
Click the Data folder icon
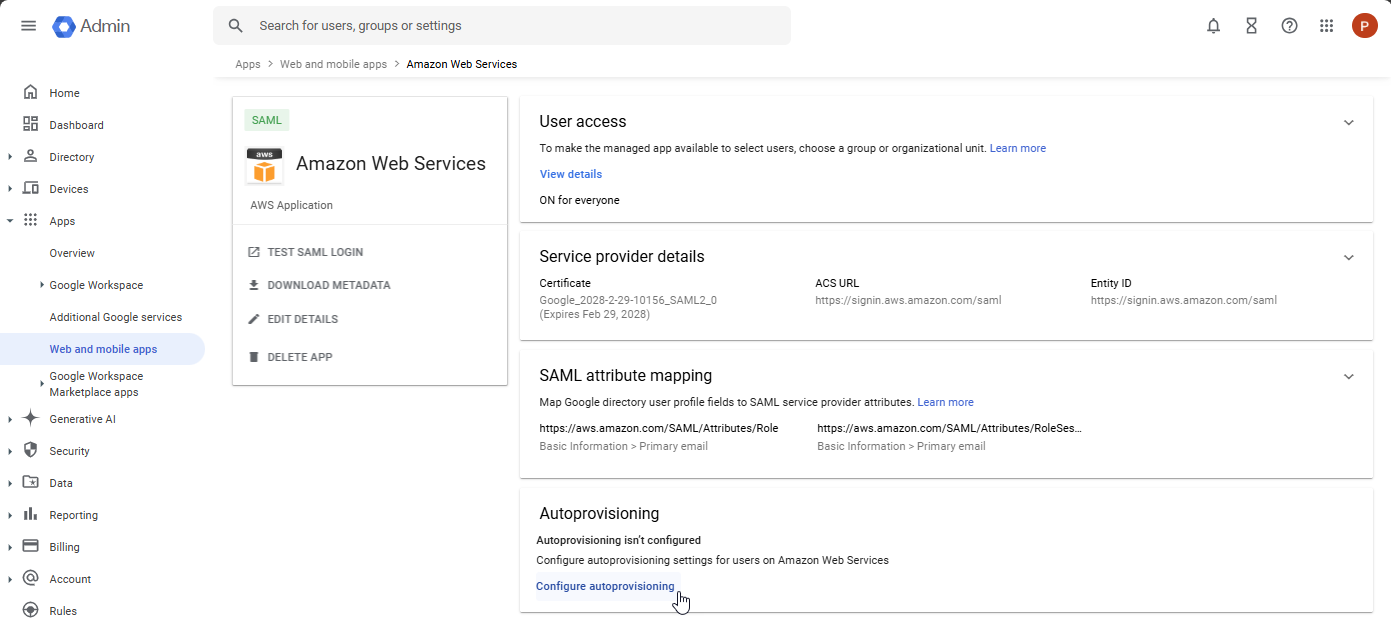click(x=30, y=483)
